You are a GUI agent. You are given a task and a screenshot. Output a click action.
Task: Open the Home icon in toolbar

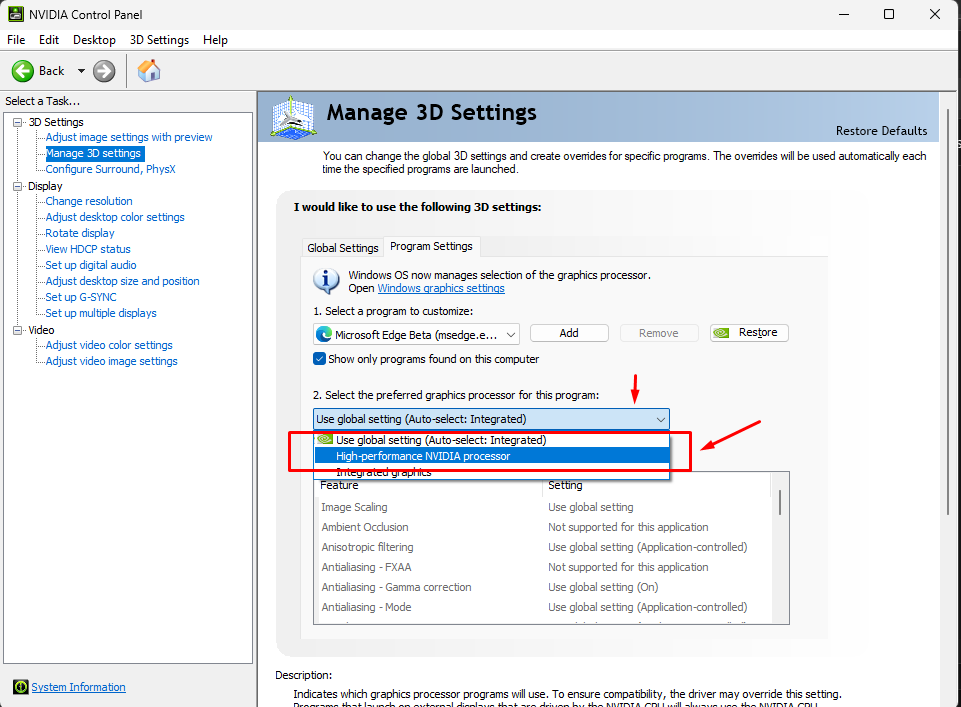149,71
